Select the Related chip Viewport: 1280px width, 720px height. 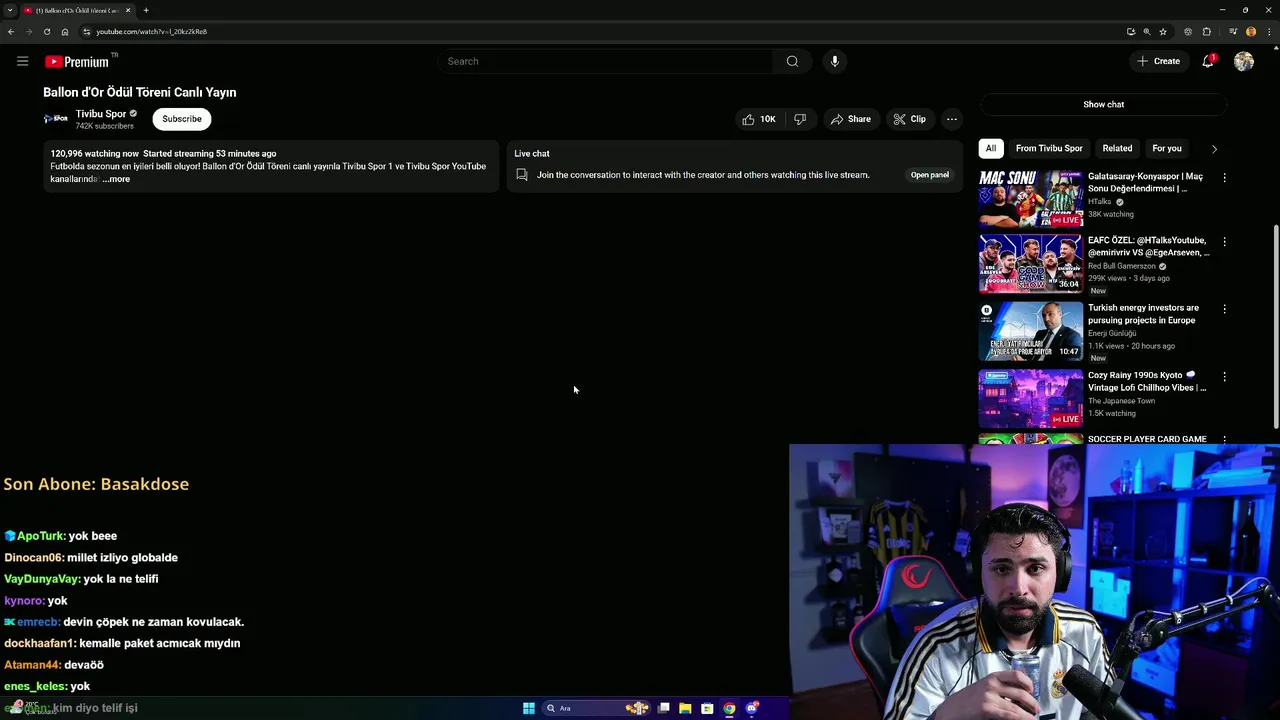1117,148
